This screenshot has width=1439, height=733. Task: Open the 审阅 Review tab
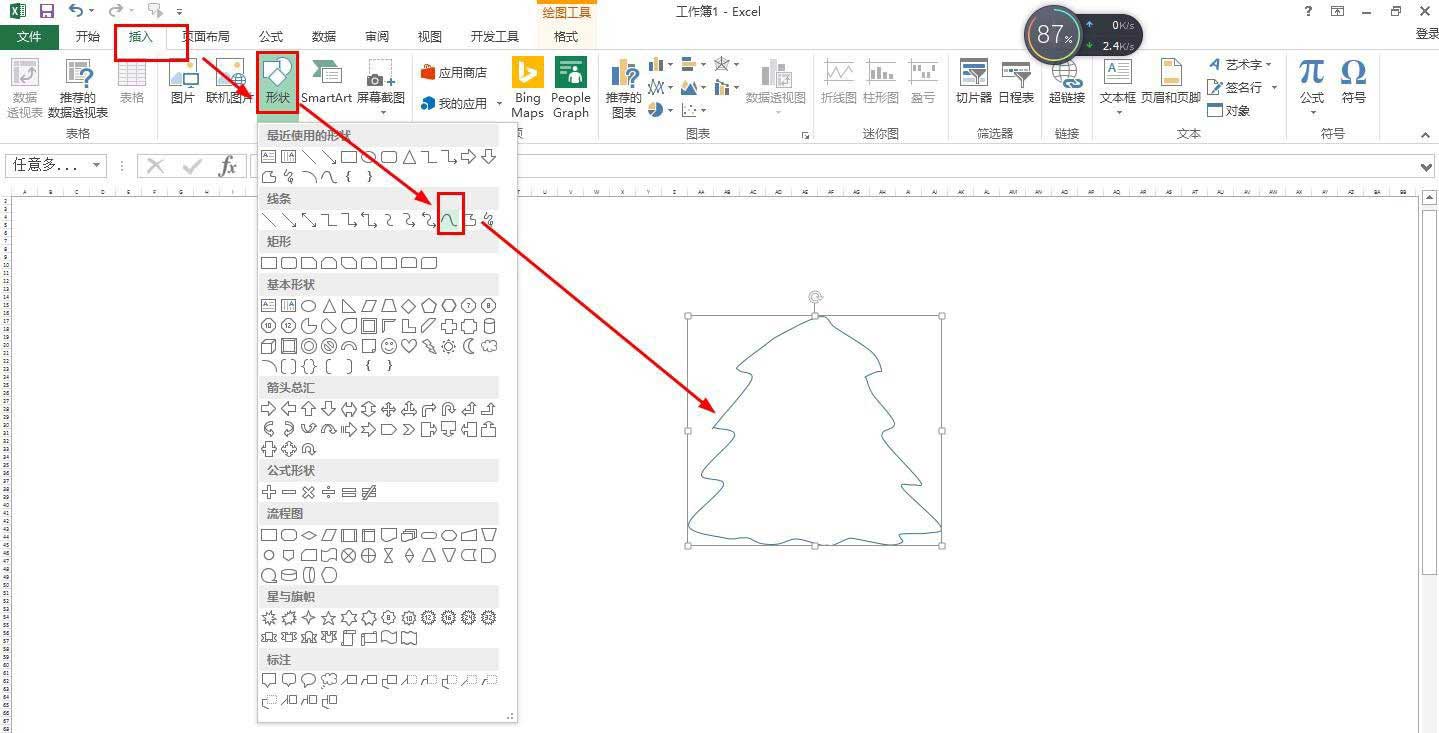tap(377, 37)
